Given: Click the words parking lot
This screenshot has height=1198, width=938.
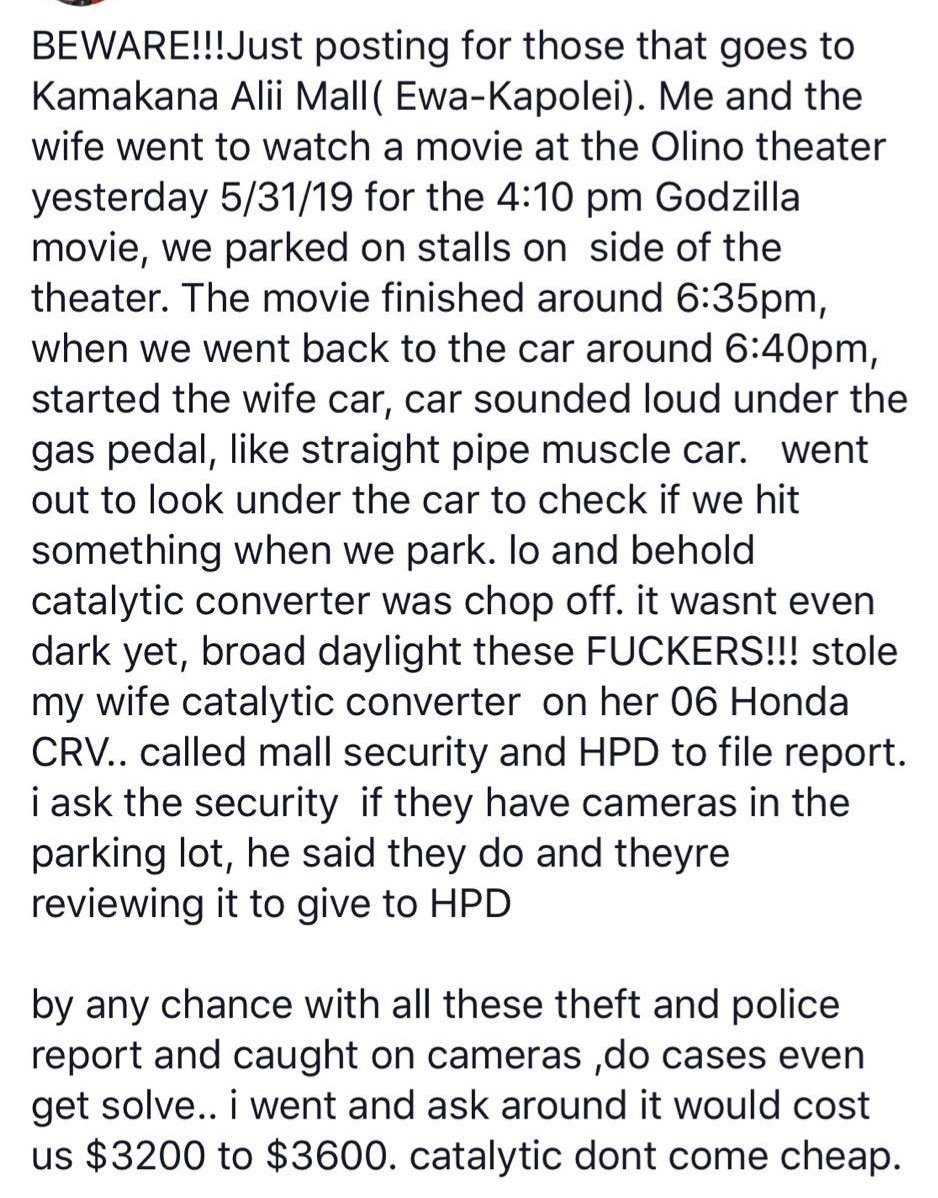Looking at the screenshot, I should (x=131, y=853).
